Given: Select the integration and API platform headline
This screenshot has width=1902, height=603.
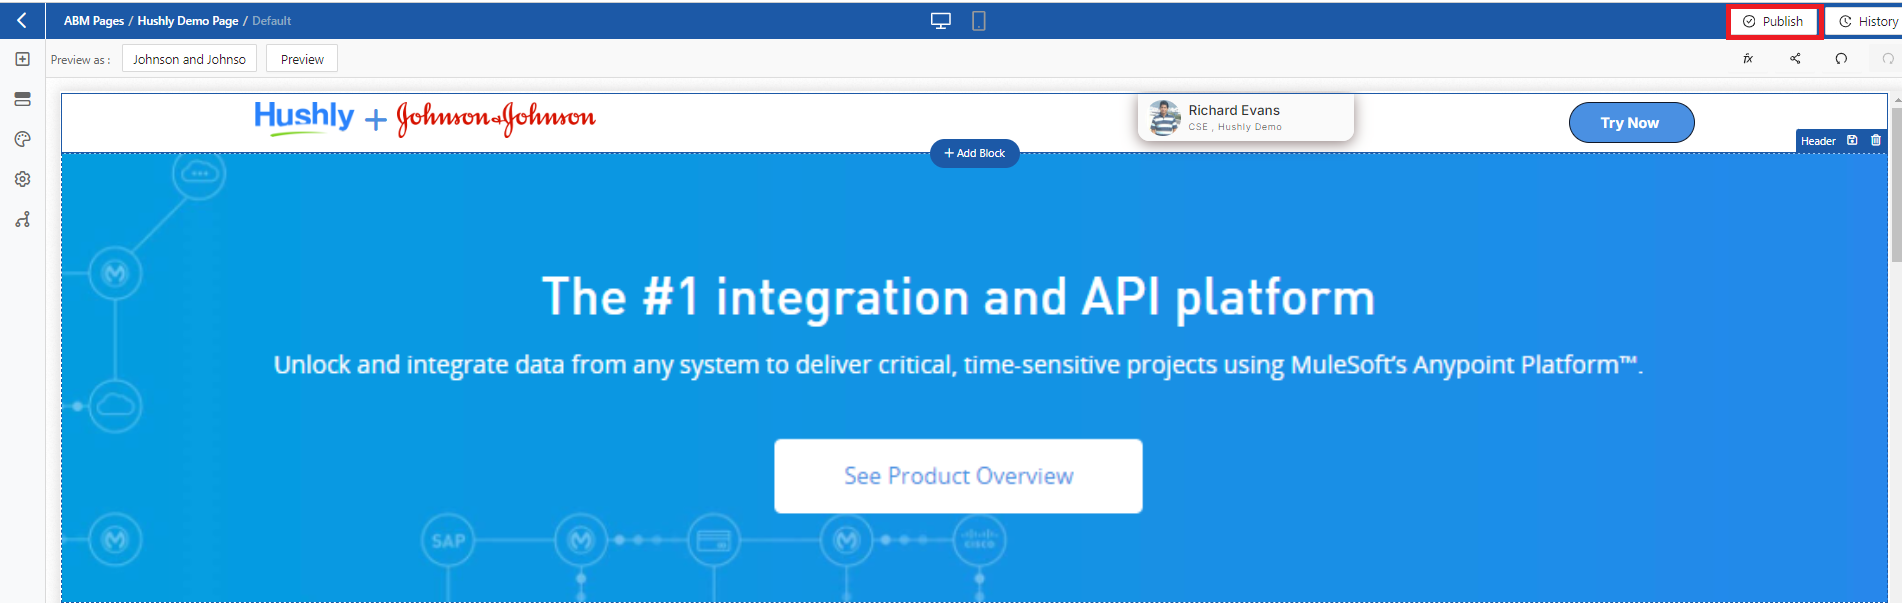Looking at the screenshot, I should click(958, 298).
